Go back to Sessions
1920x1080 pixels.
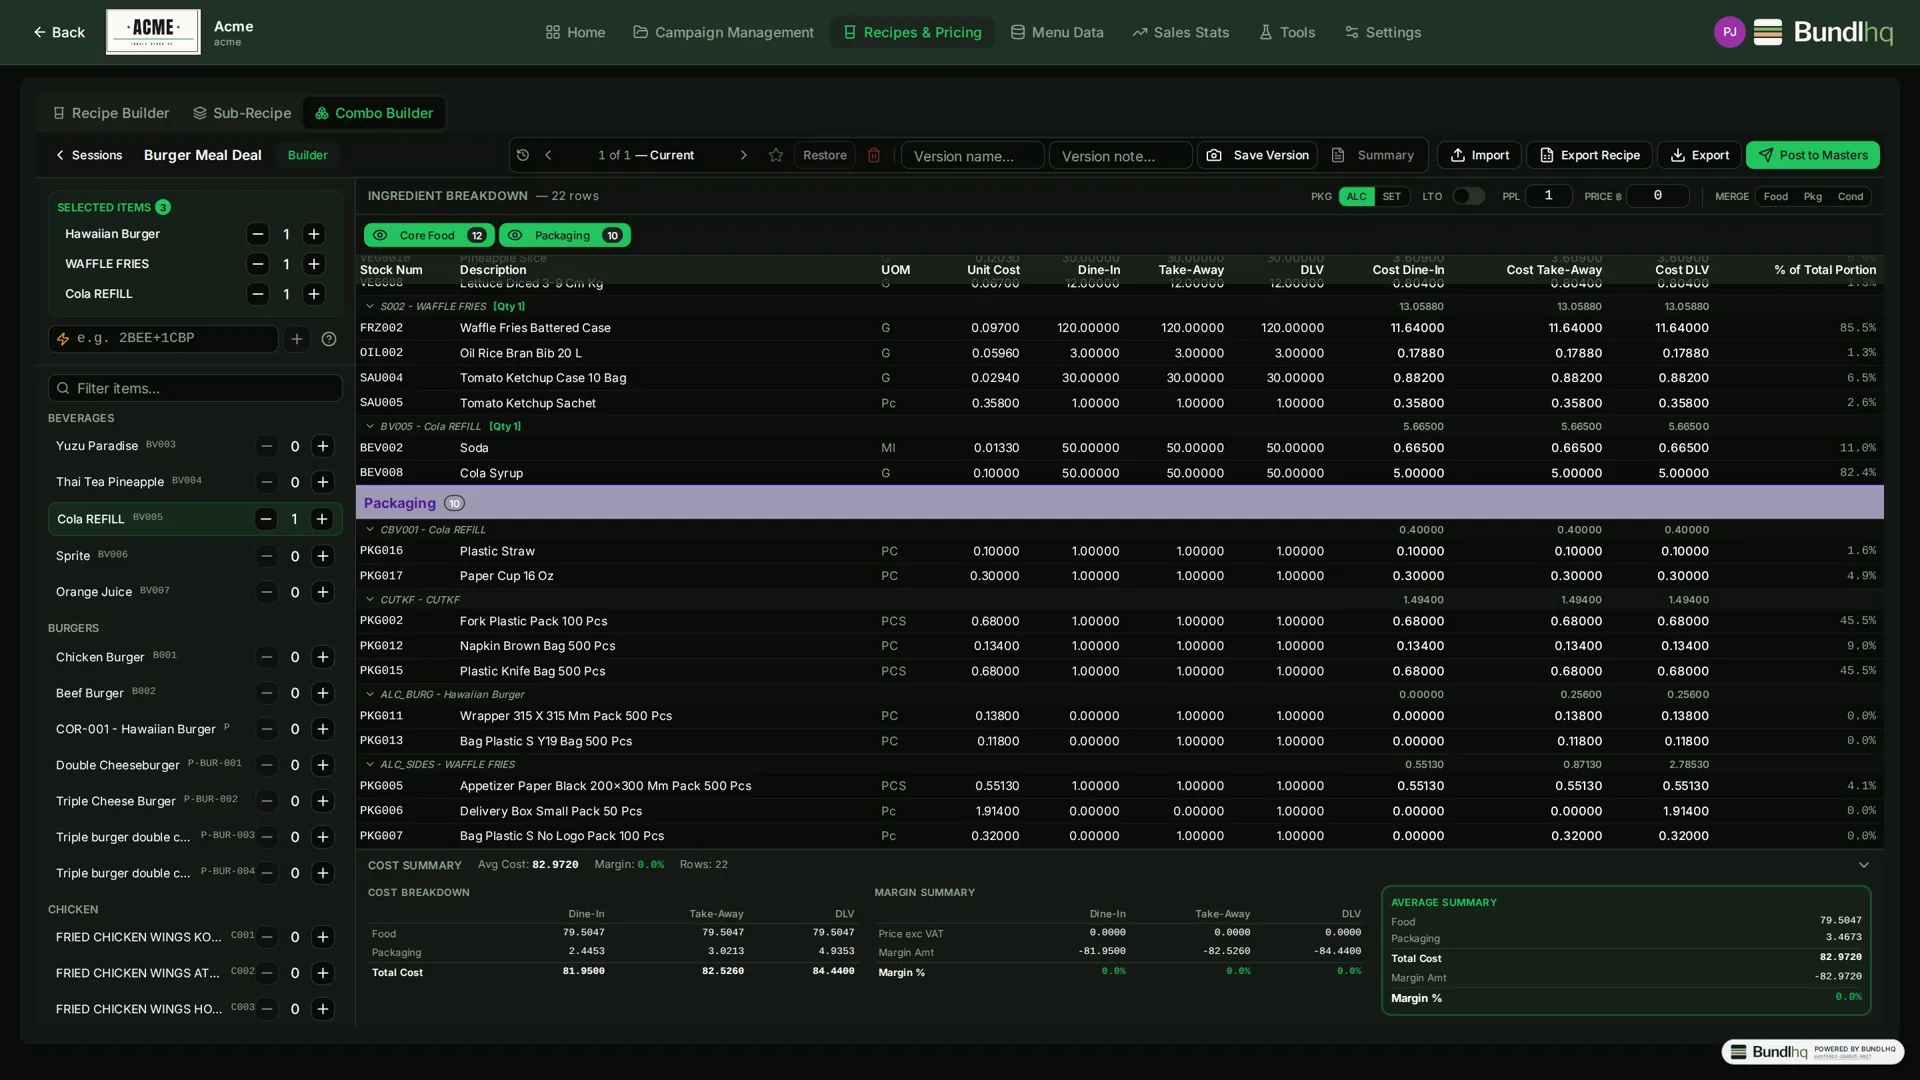click(88, 155)
